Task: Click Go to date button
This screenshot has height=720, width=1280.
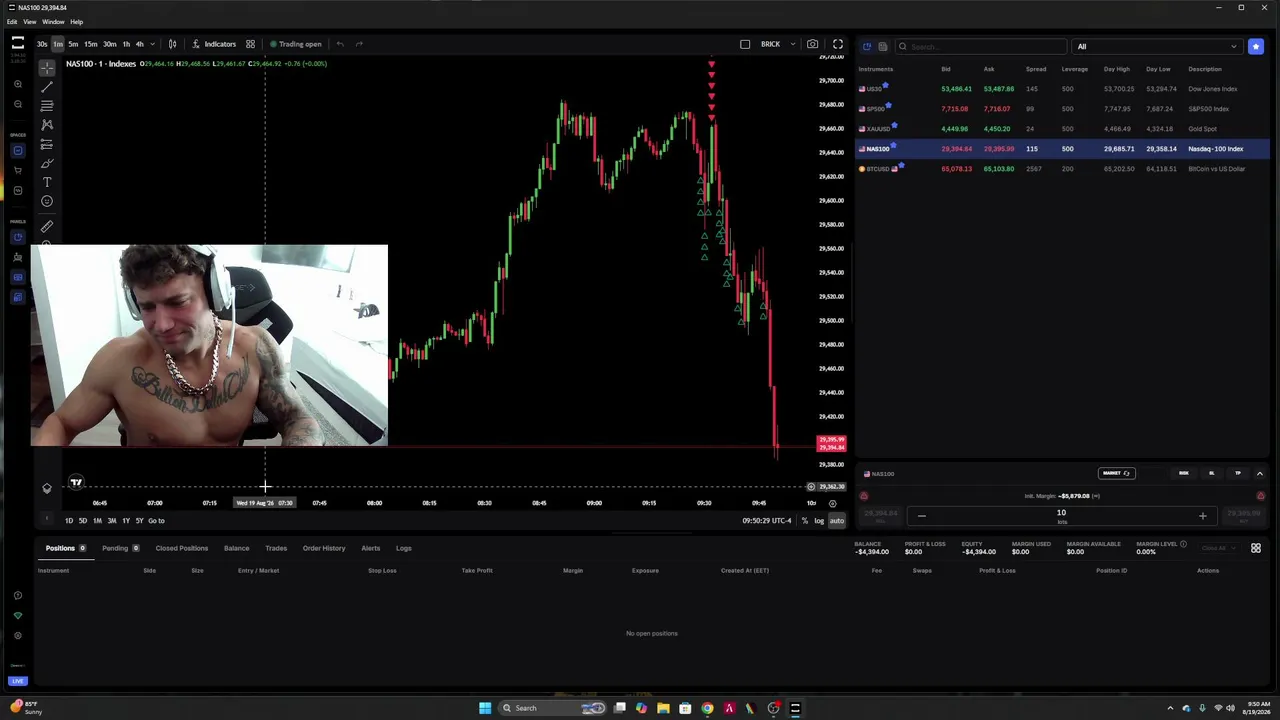Action: [x=156, y=520]
